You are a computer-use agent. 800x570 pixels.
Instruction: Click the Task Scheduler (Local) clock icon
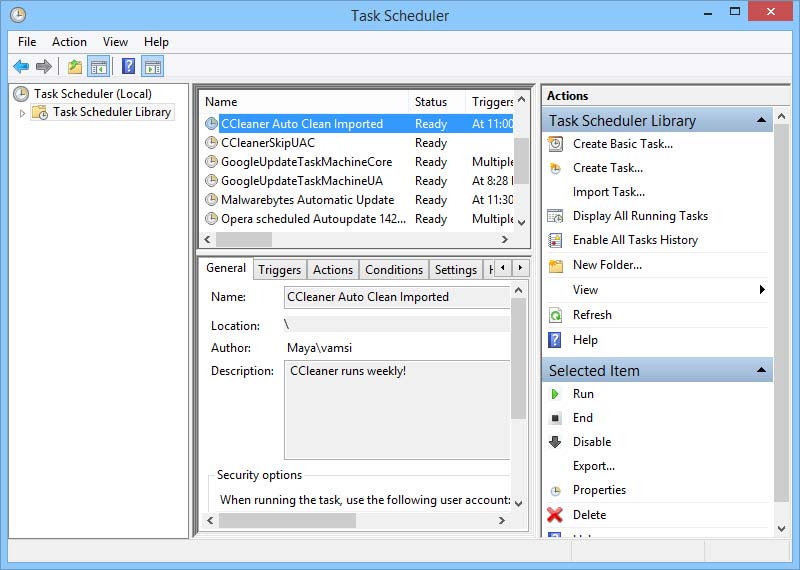21,94
